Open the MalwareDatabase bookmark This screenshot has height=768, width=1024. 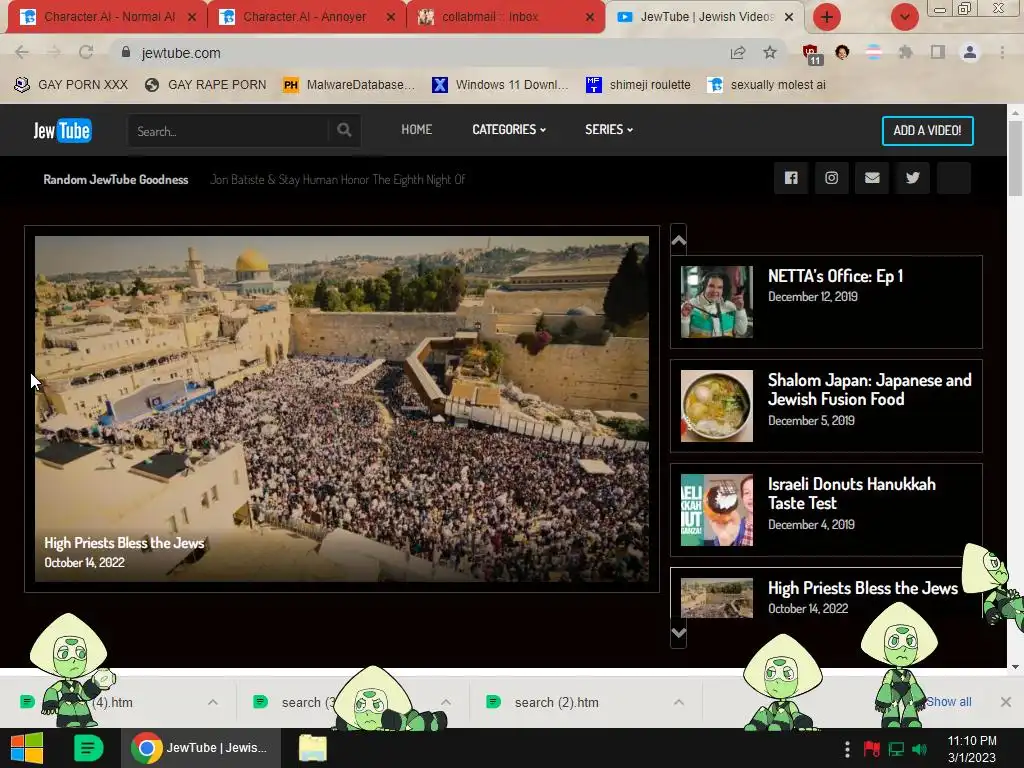point(349,85)
